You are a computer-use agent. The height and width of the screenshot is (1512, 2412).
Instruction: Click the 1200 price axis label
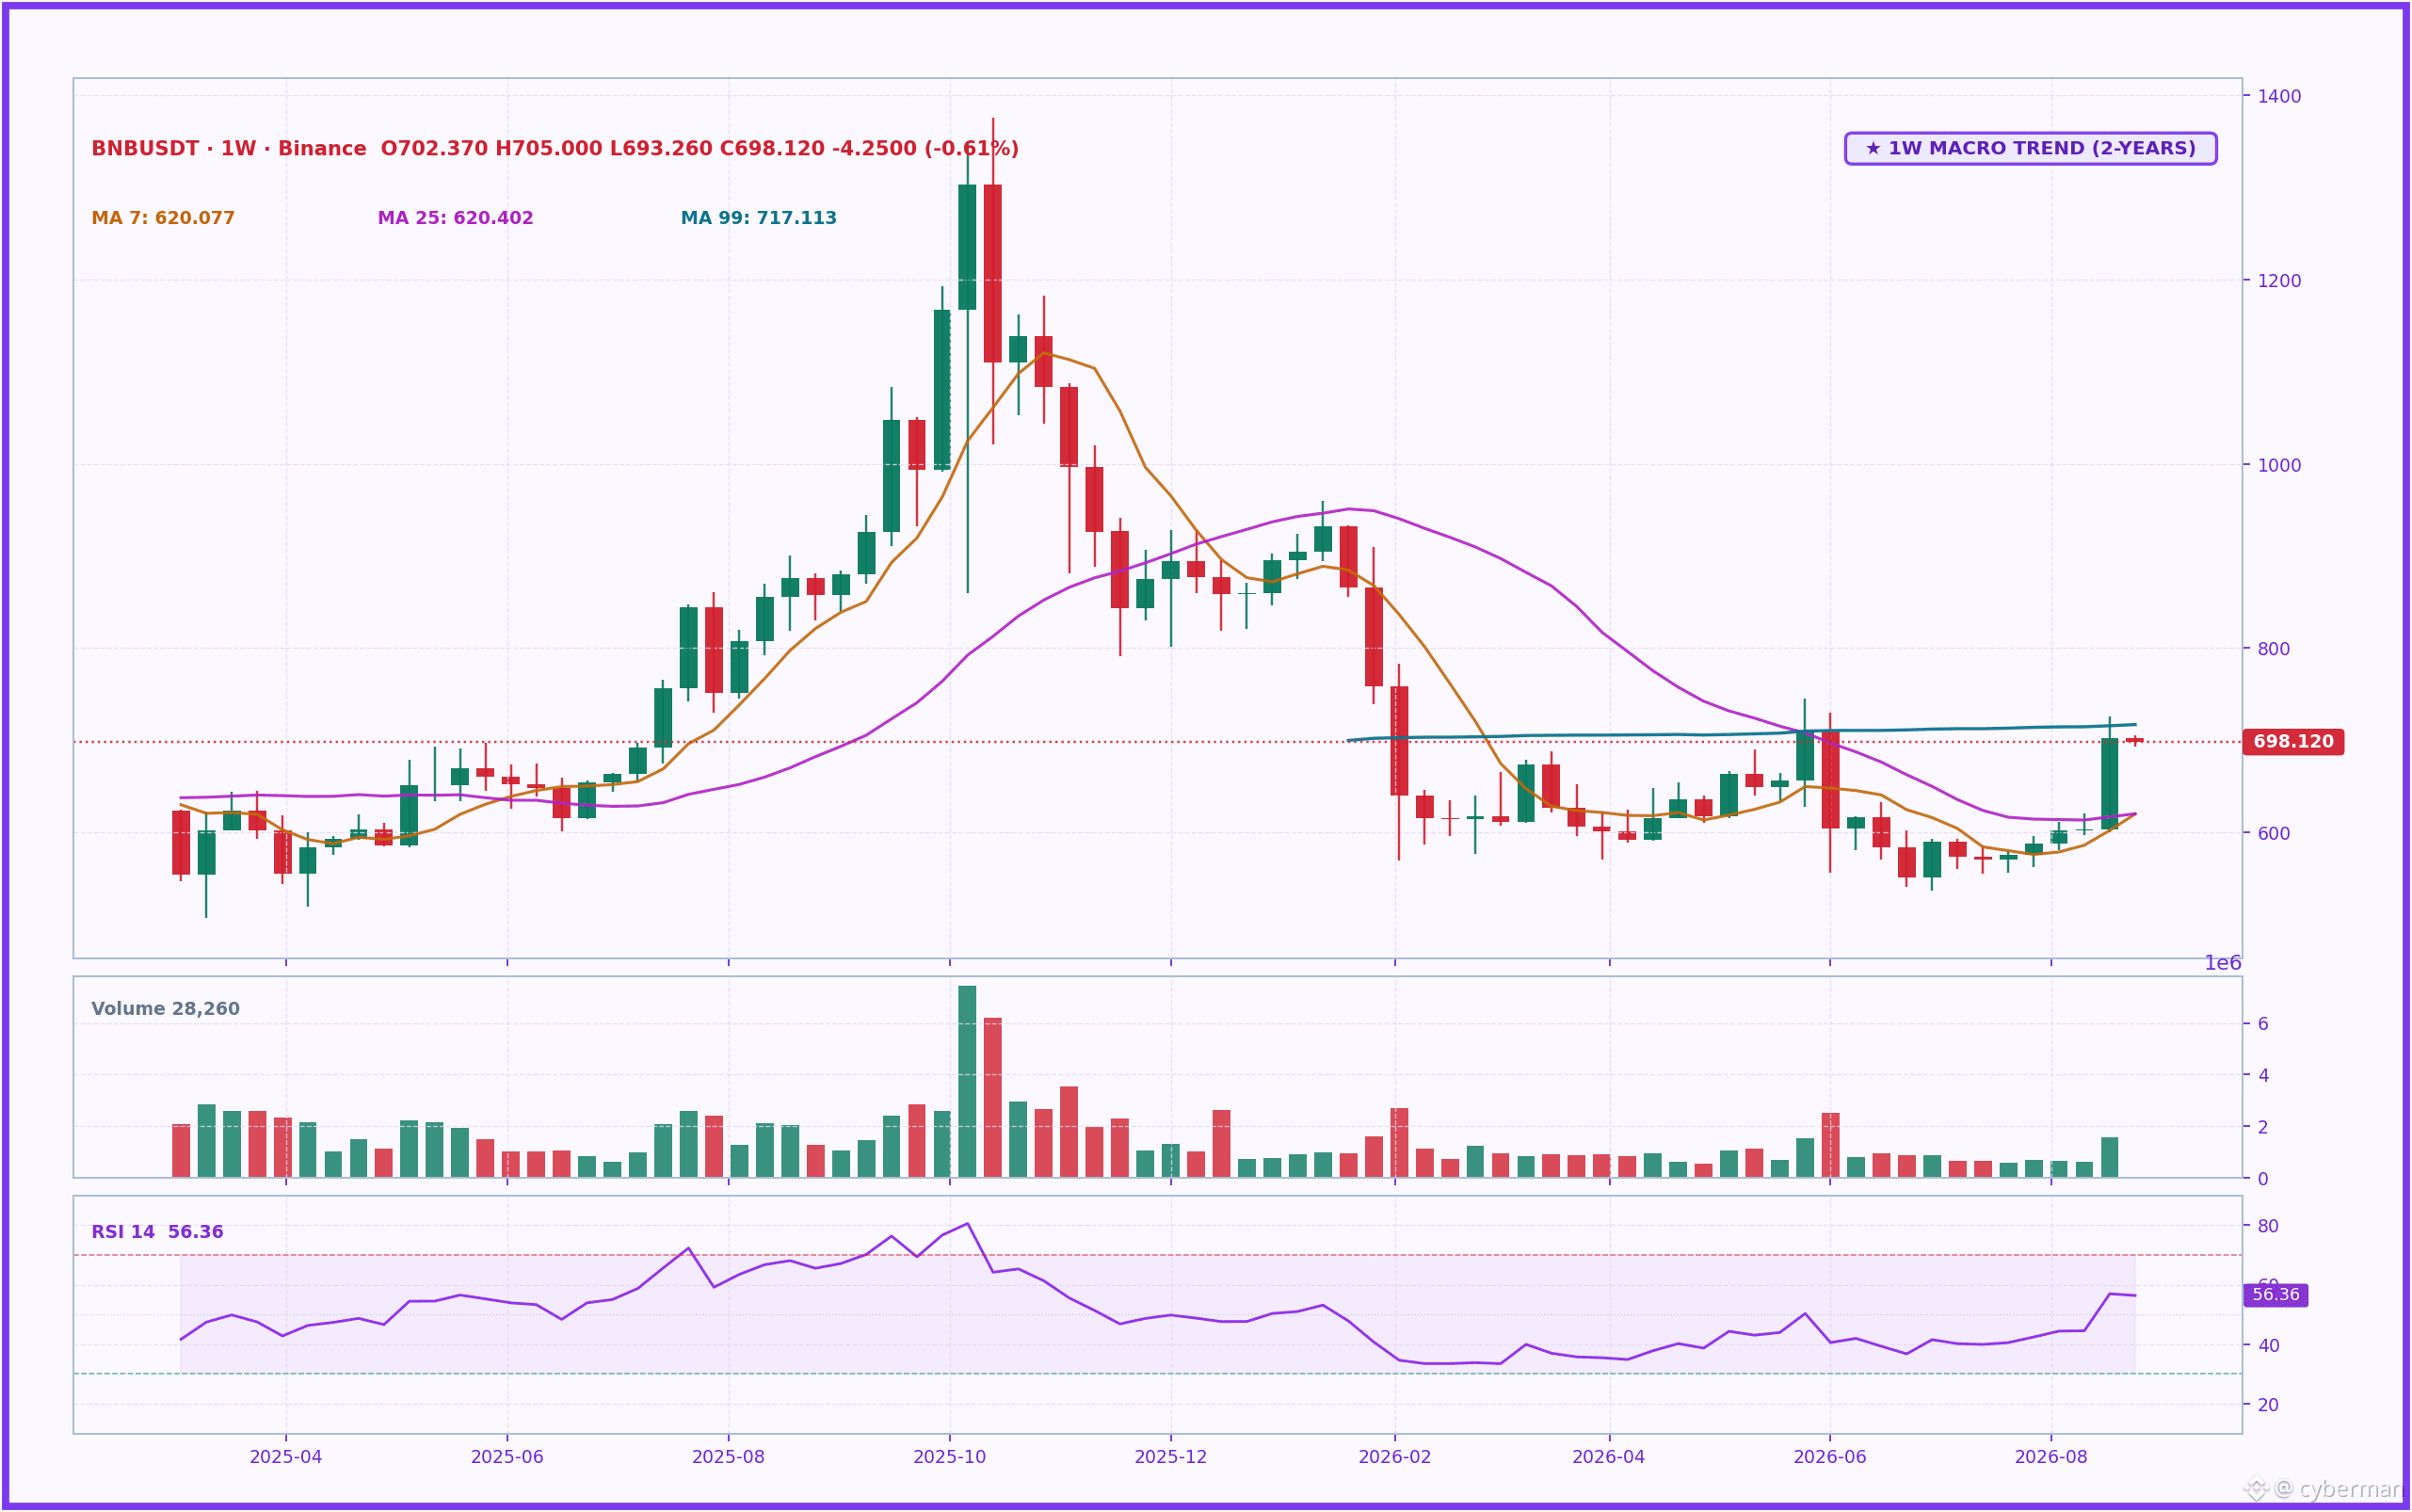2279,281
